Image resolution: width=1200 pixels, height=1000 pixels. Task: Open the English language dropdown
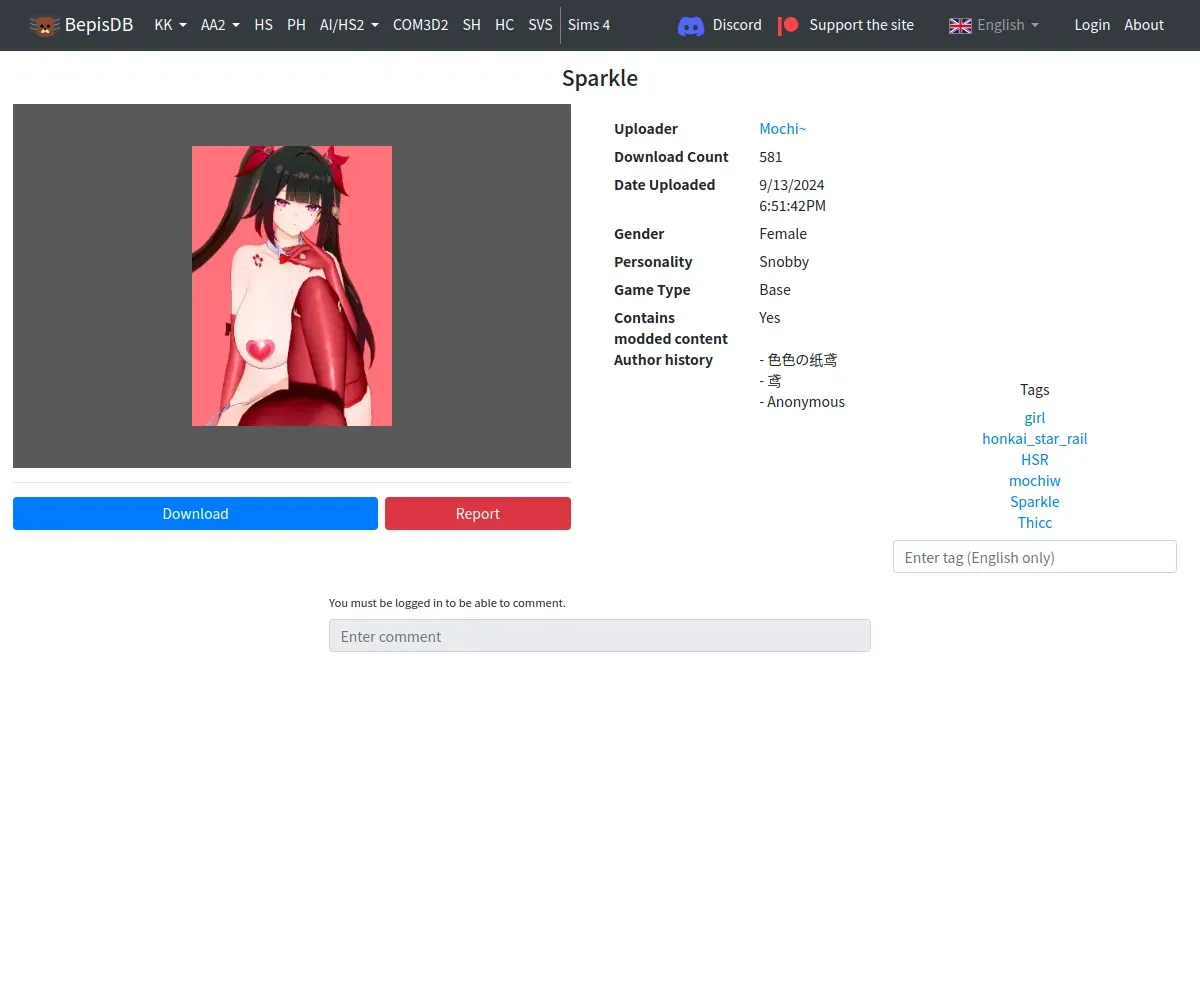(x=994, y=25)
